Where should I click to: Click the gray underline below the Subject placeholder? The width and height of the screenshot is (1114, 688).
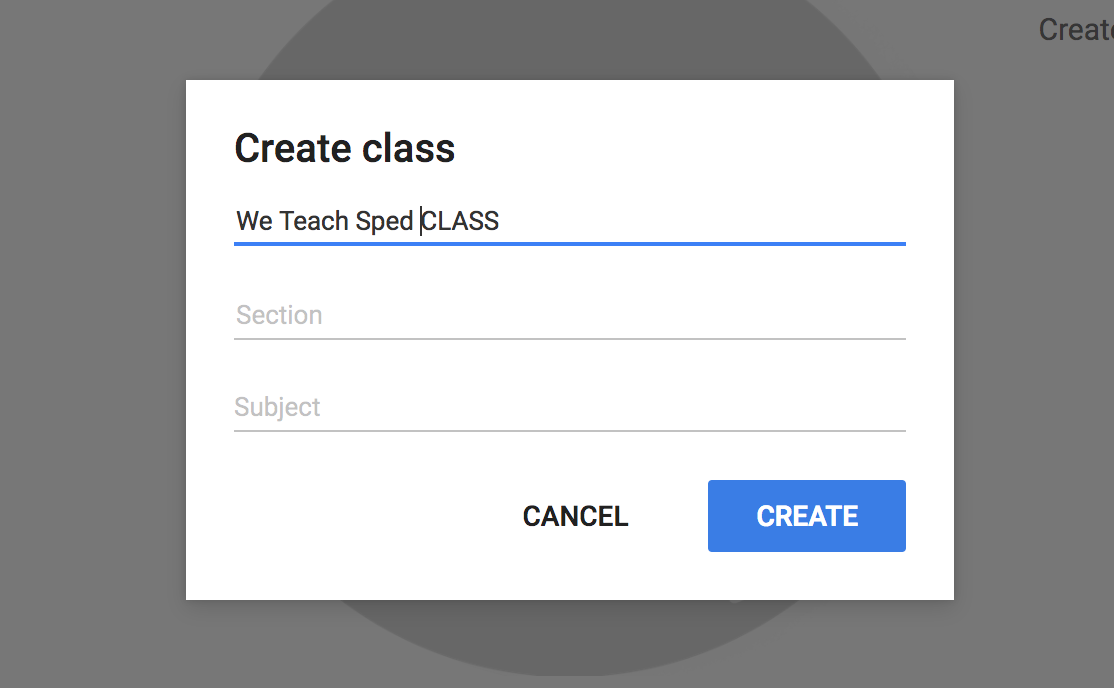click(569, 431)
